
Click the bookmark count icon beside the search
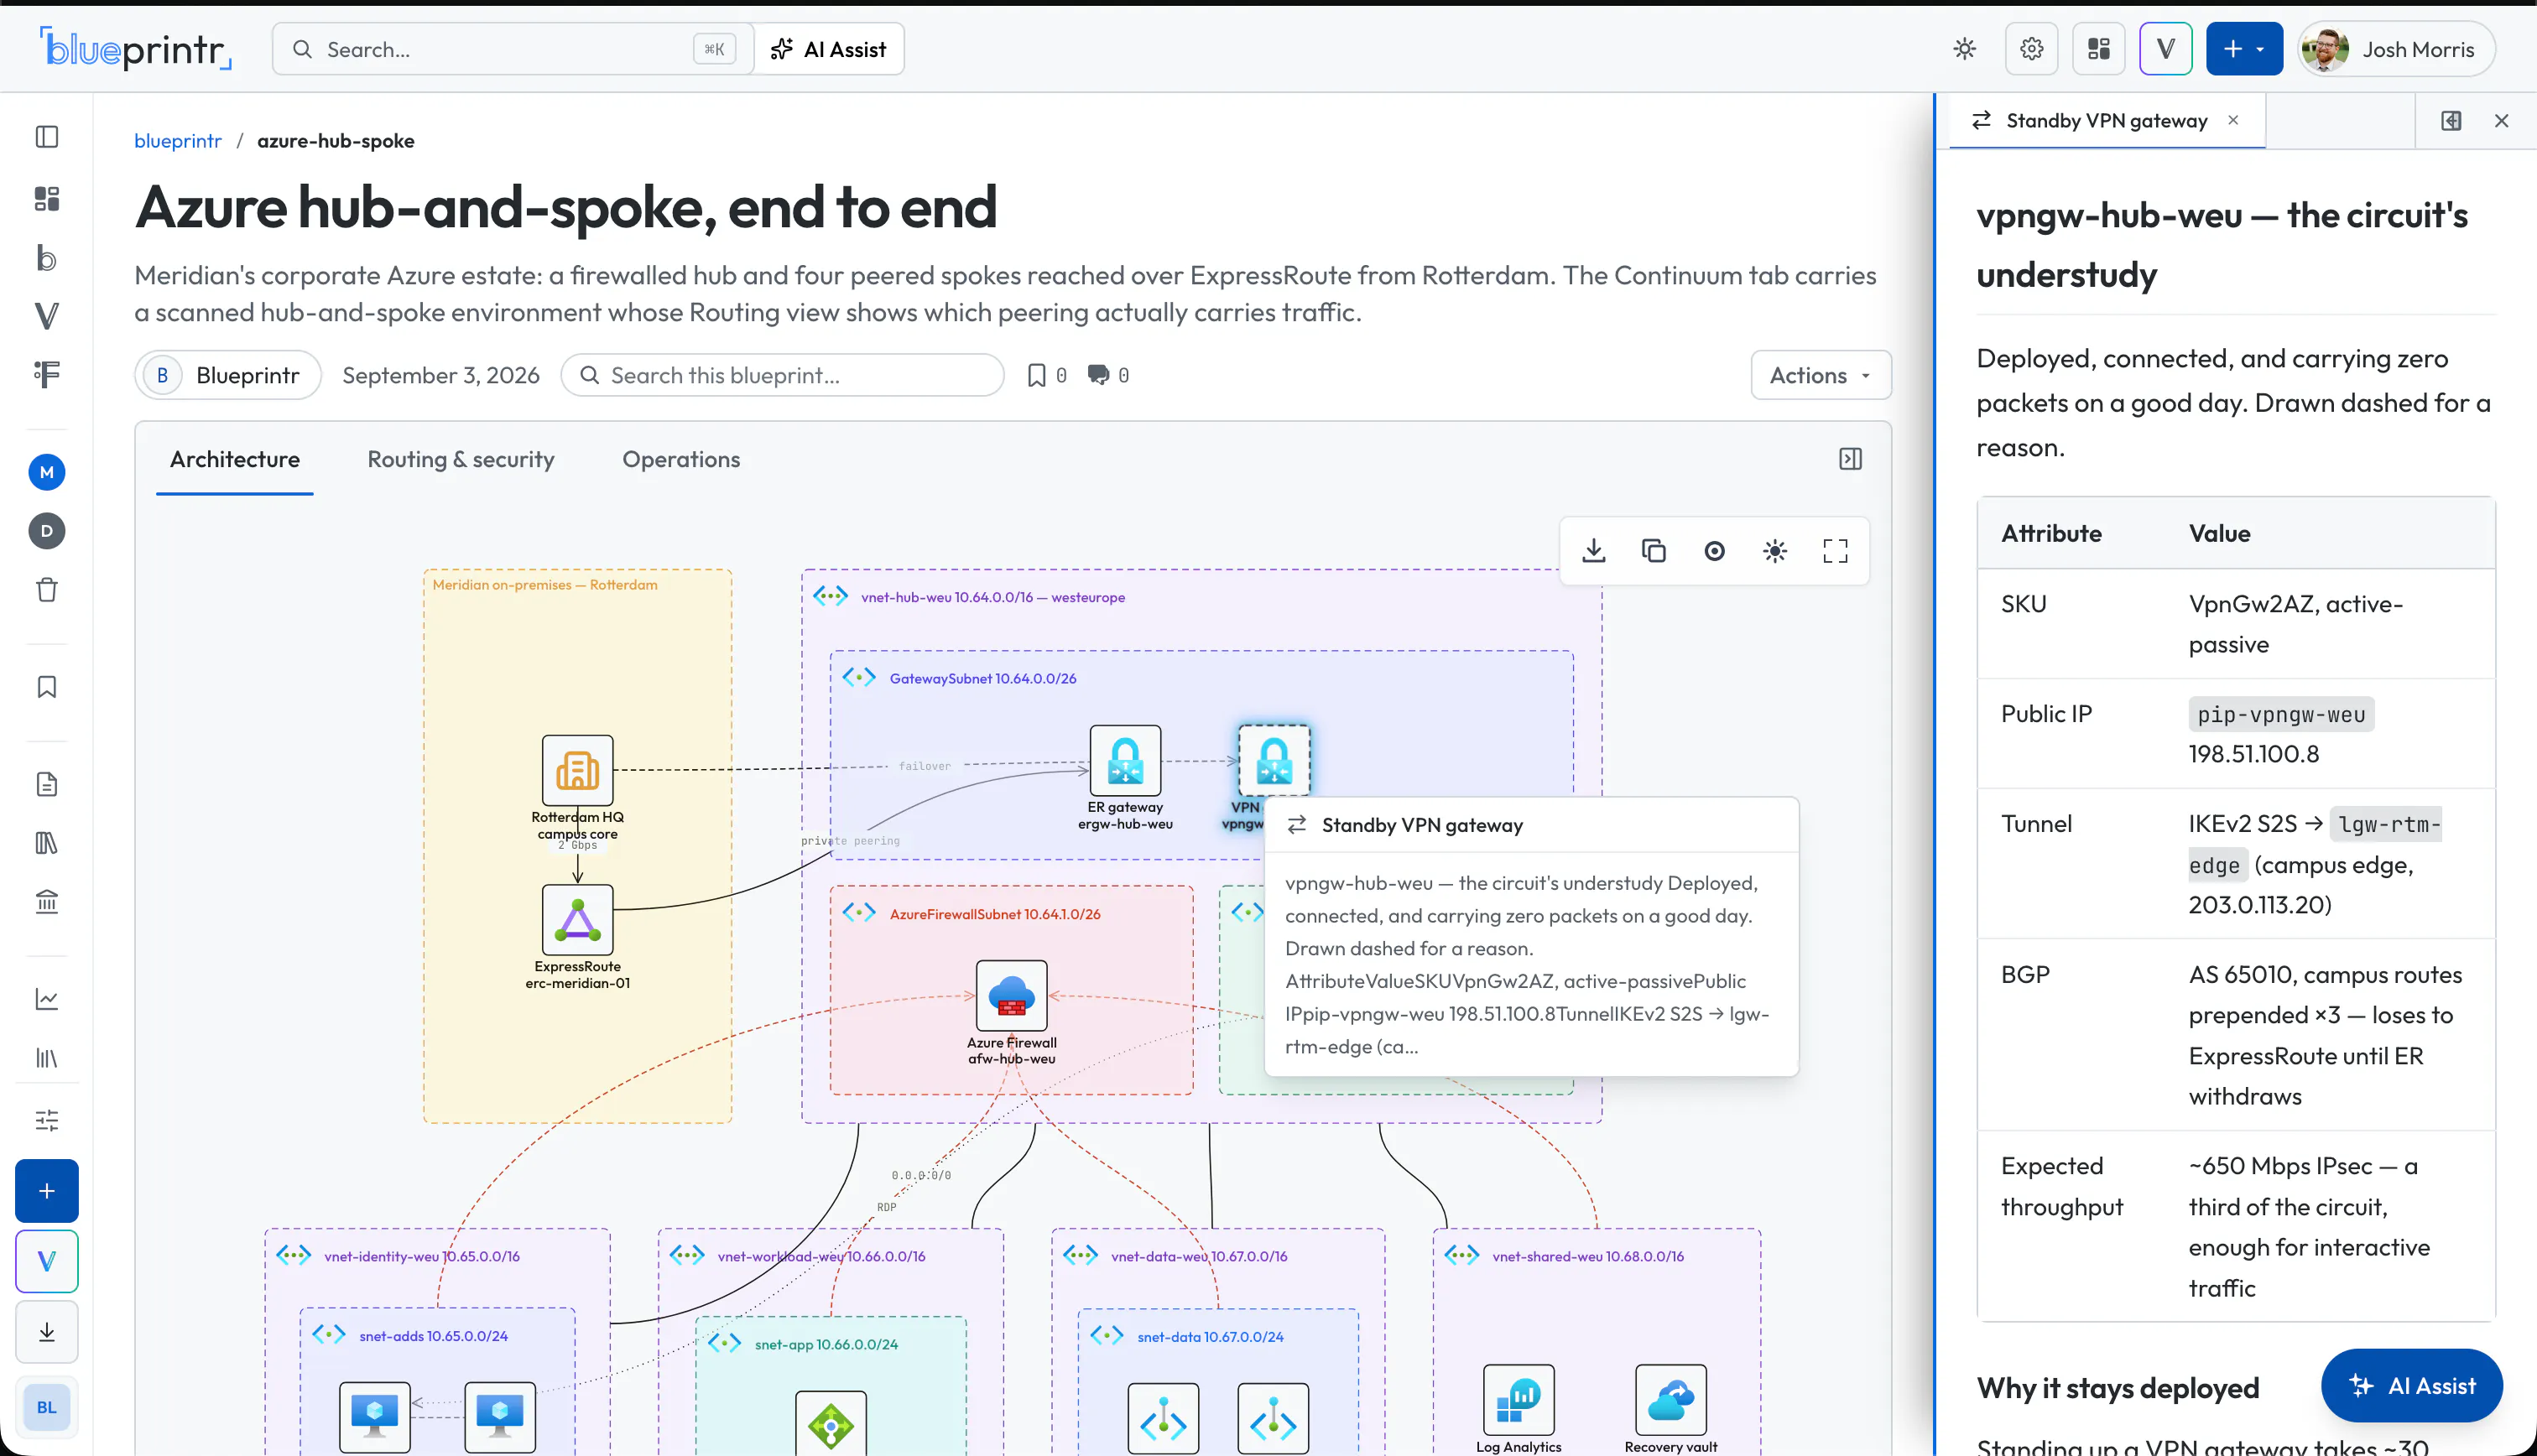1037,375
